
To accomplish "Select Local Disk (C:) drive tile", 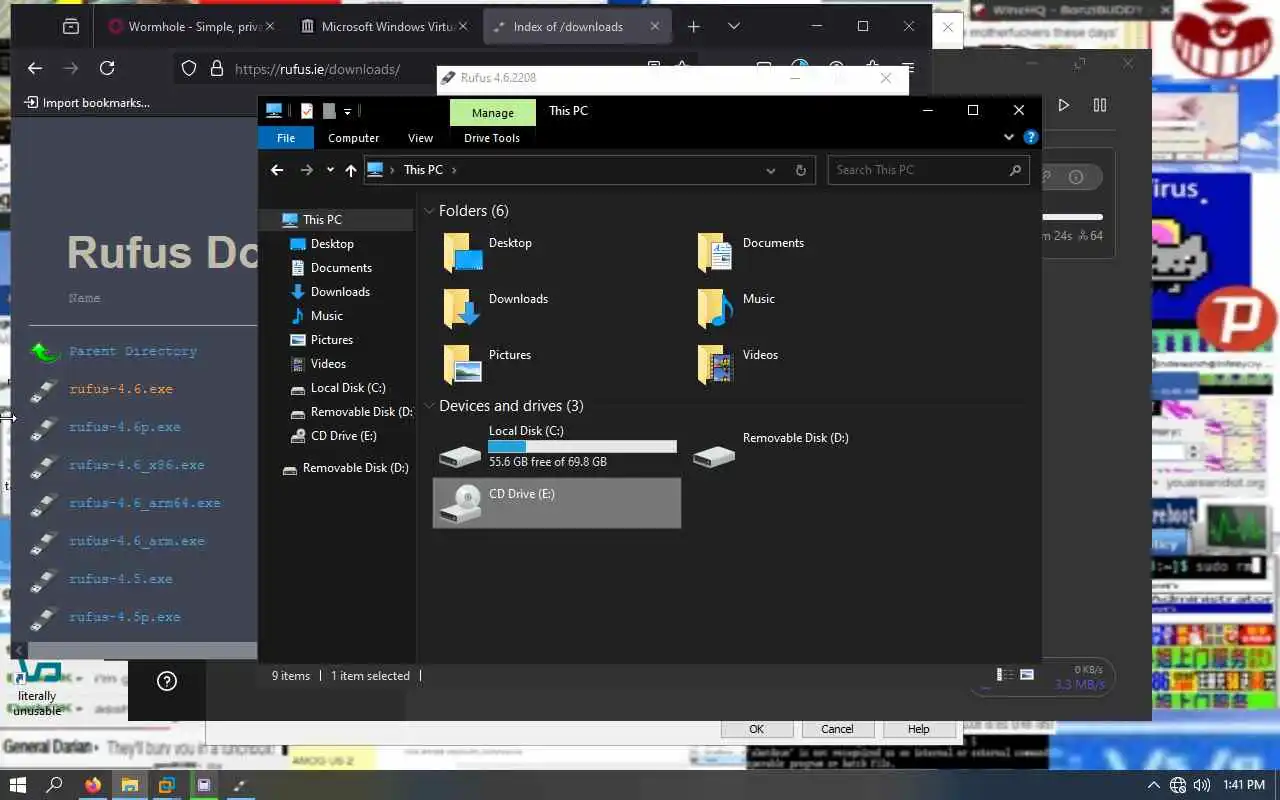I will [x=557, y=447].
